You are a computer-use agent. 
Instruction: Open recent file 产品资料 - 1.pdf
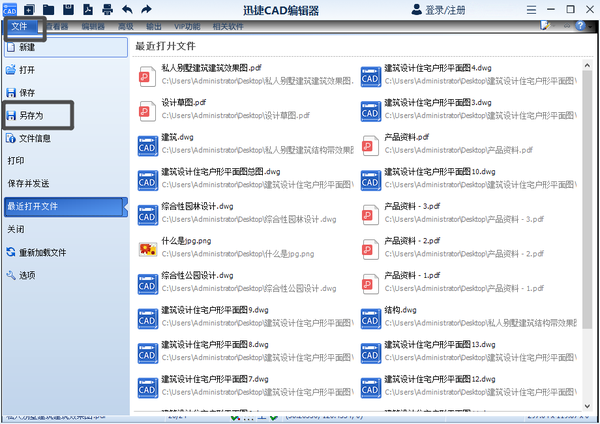click(x=469, y=282)
